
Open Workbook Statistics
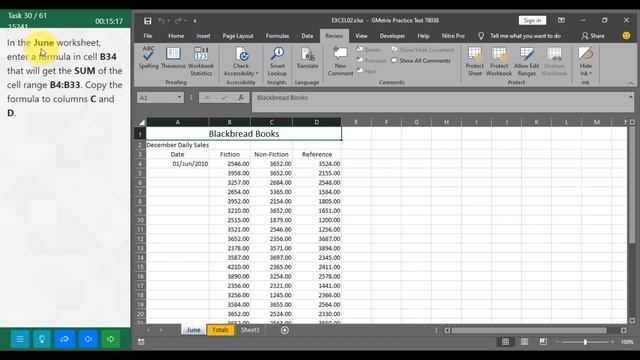pyautogui.click(x=201, y=61)
